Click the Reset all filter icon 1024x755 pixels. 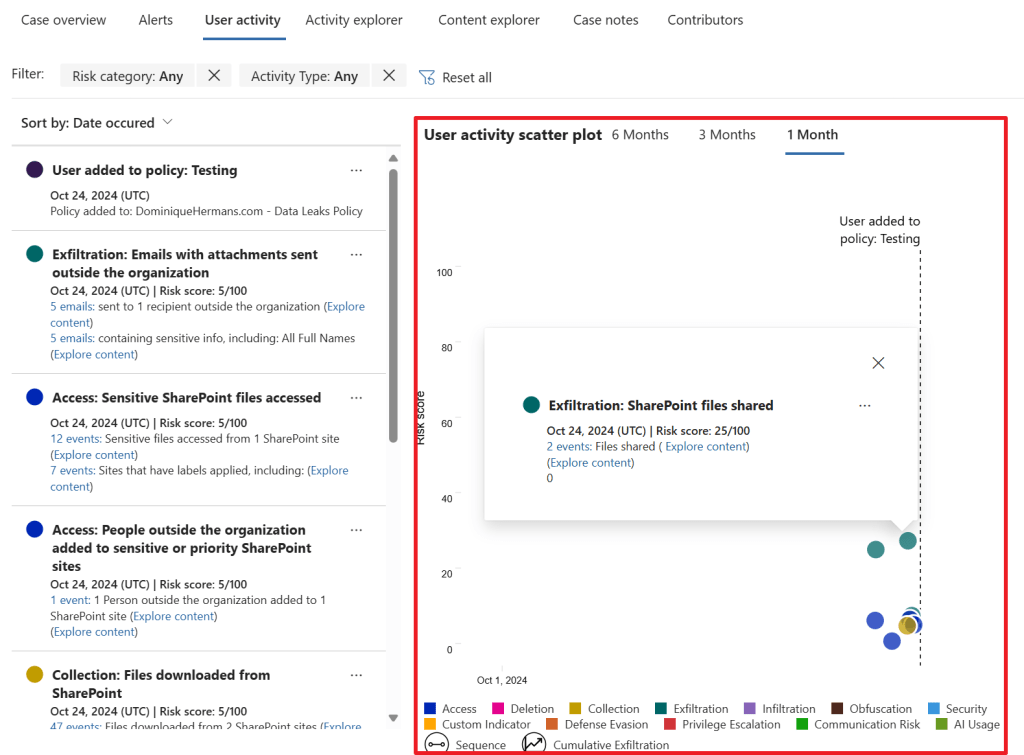click(x=427, y=77)
